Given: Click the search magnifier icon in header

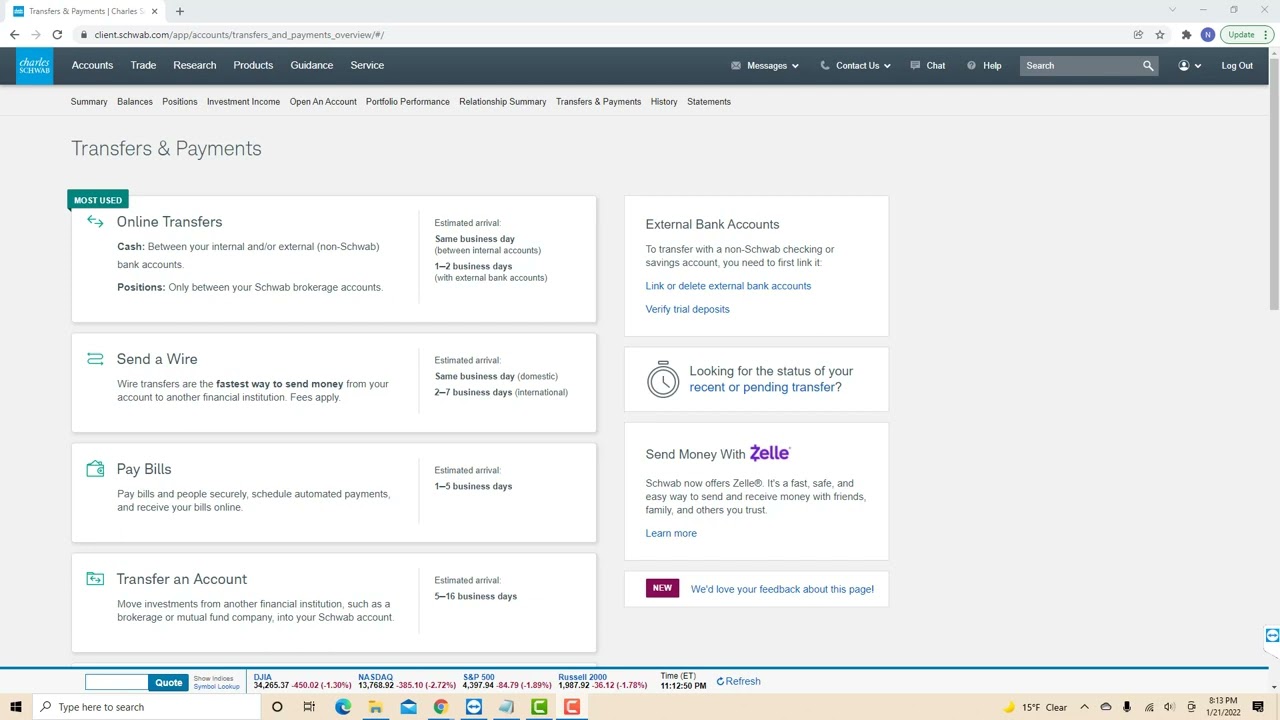Looking at the screenshot, I should click(x=1148, y=66).
